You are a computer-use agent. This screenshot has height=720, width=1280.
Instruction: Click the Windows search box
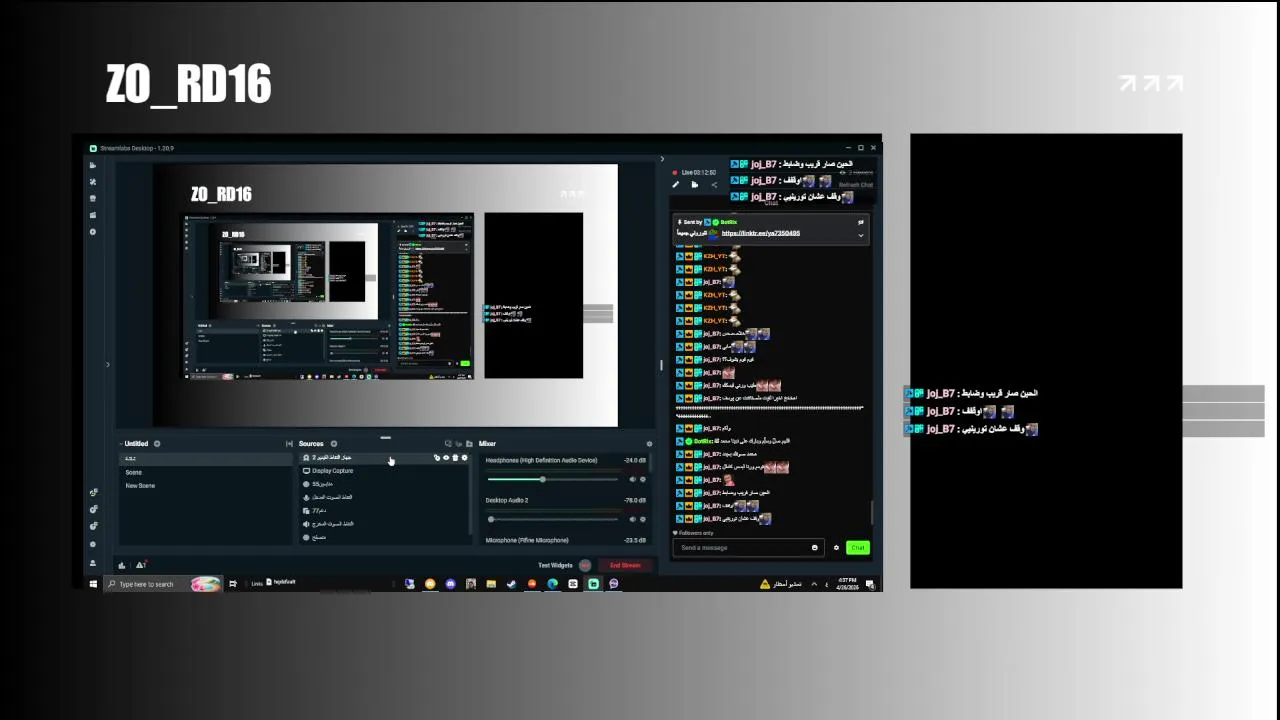(162, 584)
